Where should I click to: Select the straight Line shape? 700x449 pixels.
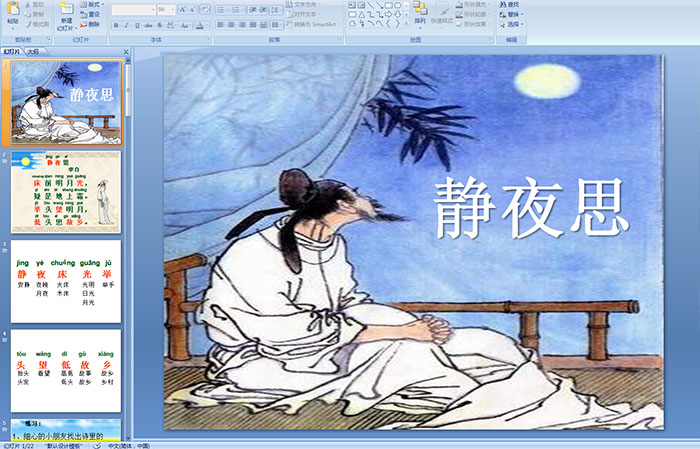point(370,5)
